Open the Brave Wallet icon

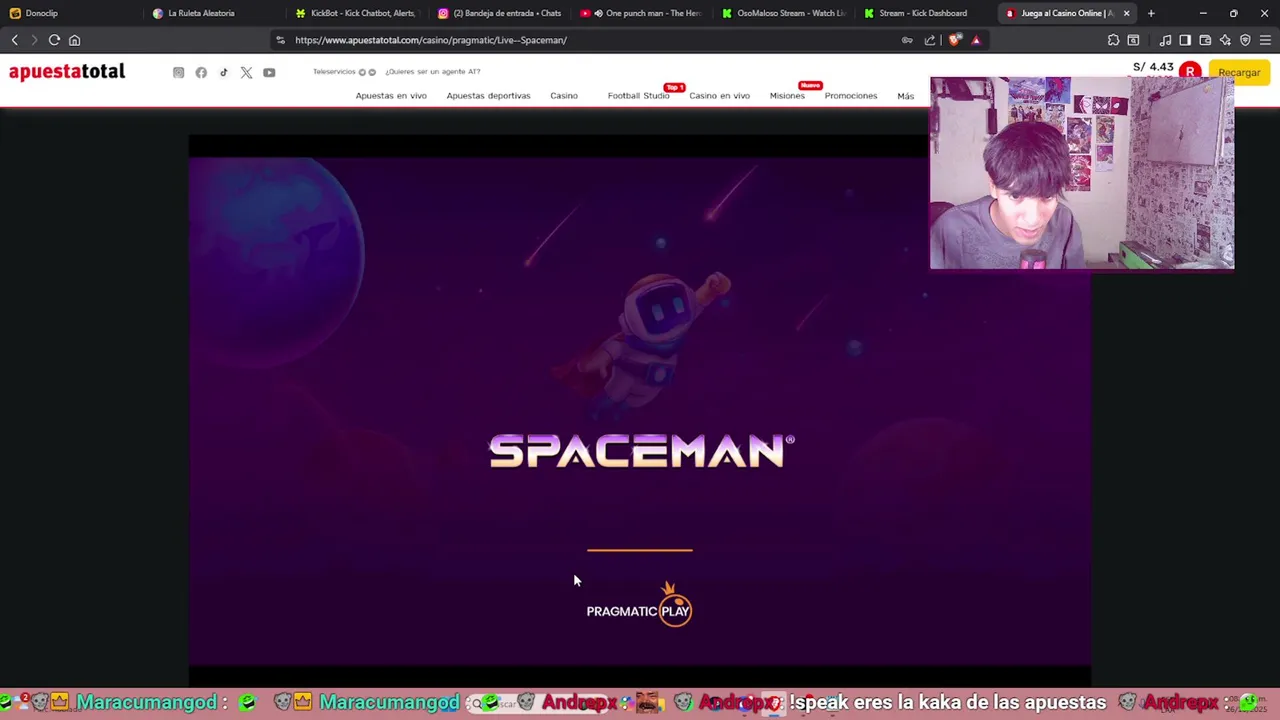pos(1205,40)
